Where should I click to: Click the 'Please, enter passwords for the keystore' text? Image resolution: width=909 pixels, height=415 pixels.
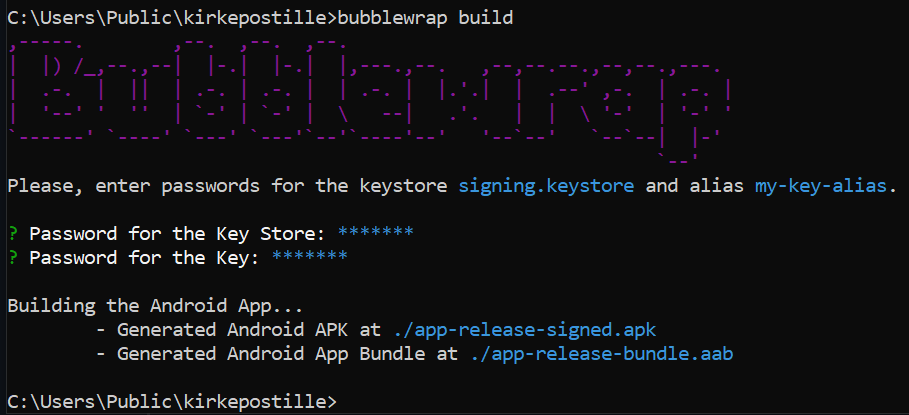tap(227, 186)
